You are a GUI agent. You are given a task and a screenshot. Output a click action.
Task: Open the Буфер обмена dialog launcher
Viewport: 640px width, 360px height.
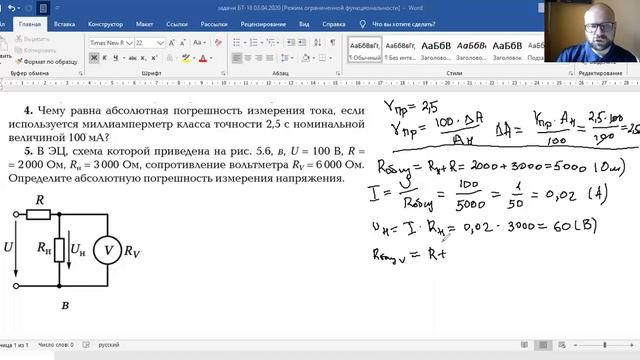tap(80, 73)
